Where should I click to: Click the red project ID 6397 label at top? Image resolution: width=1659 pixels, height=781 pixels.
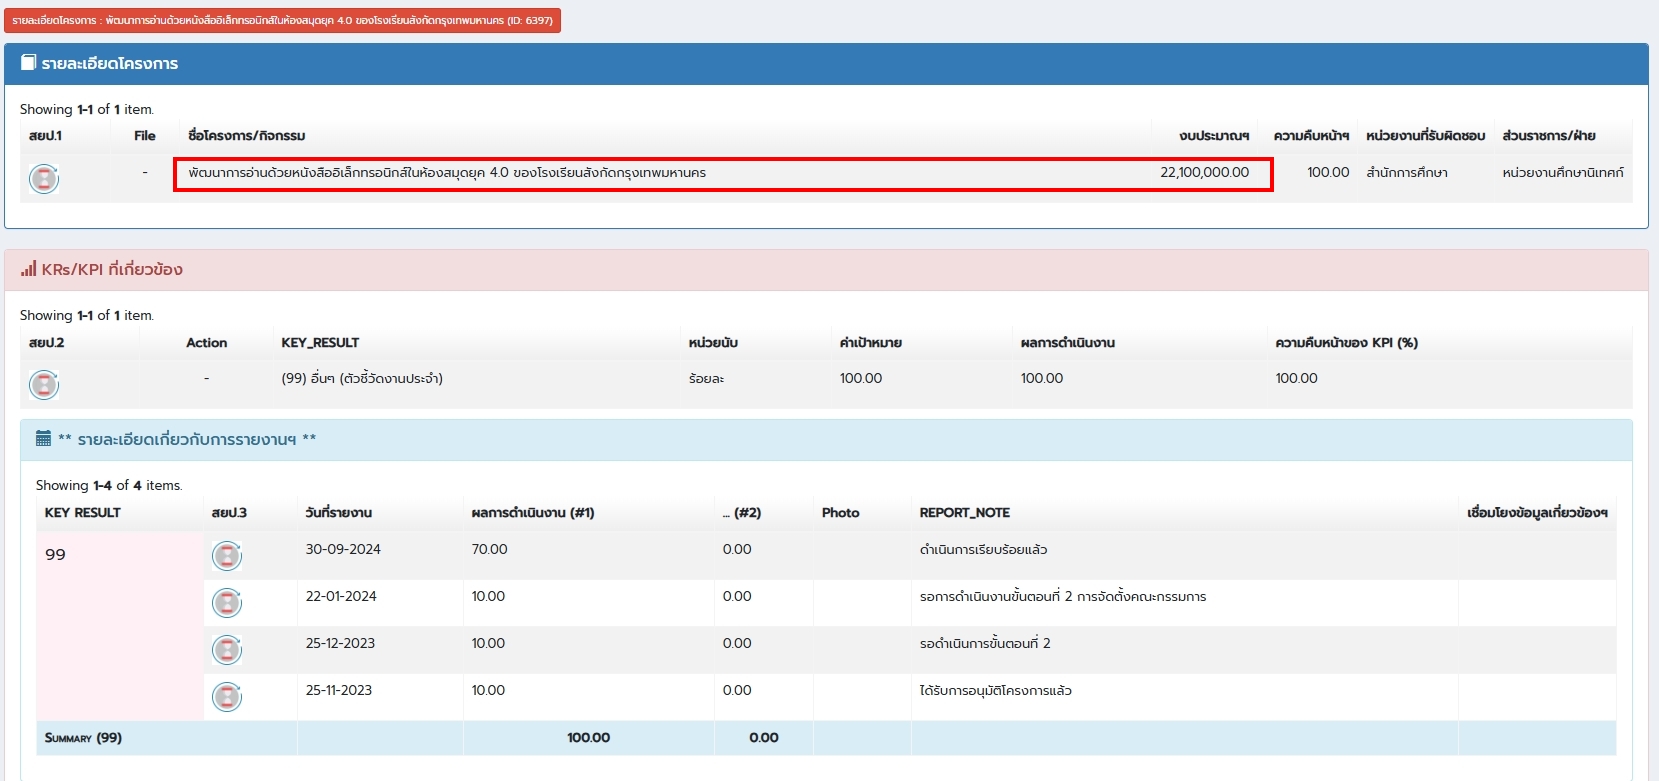click(282, 20)
